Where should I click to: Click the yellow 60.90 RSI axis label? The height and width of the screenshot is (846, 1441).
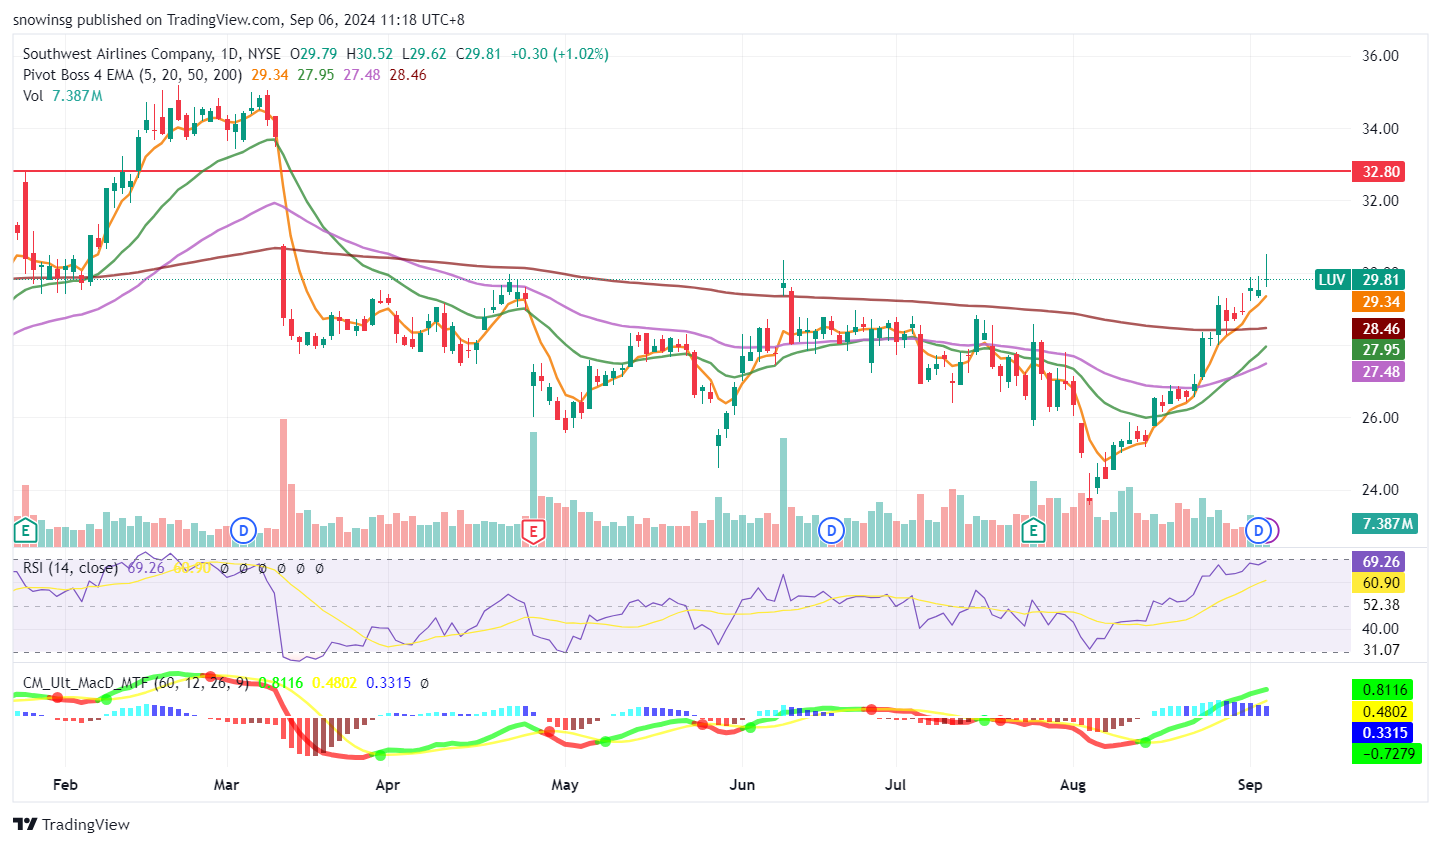pyautogui.click(x=1381, y=583)
